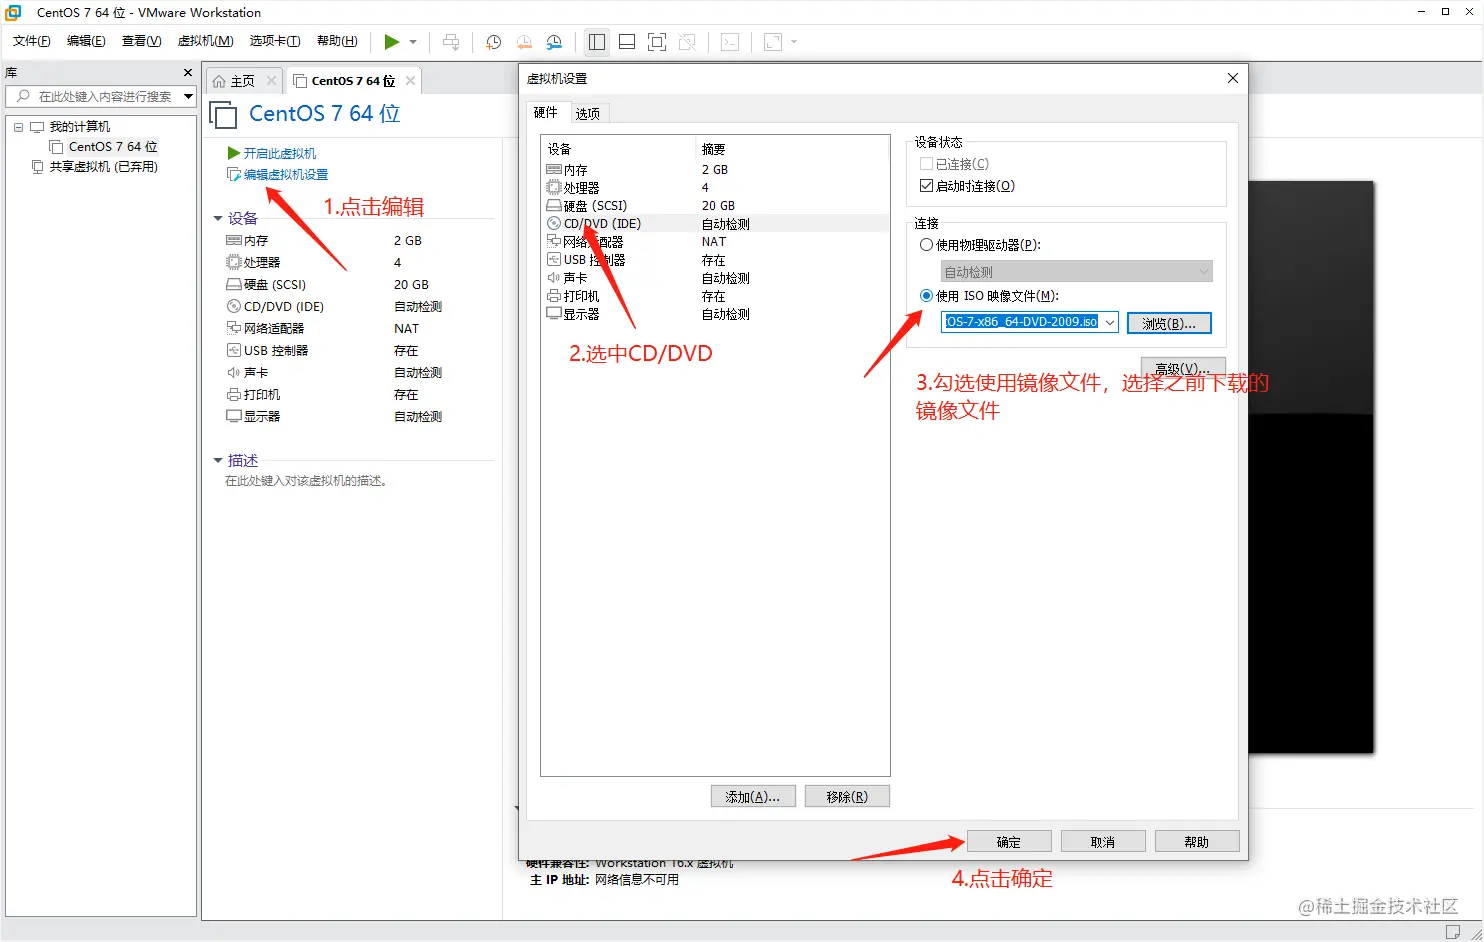Click the take snapshot clock icon
The width and height of the screenshot is (1484, 942).
pyautogui.click(x=493, y=41)
